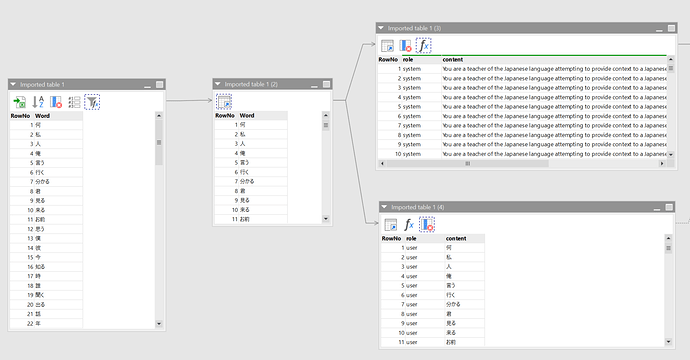Click the RowNo column header in Imported table 1 (4)

coord(393,239)
